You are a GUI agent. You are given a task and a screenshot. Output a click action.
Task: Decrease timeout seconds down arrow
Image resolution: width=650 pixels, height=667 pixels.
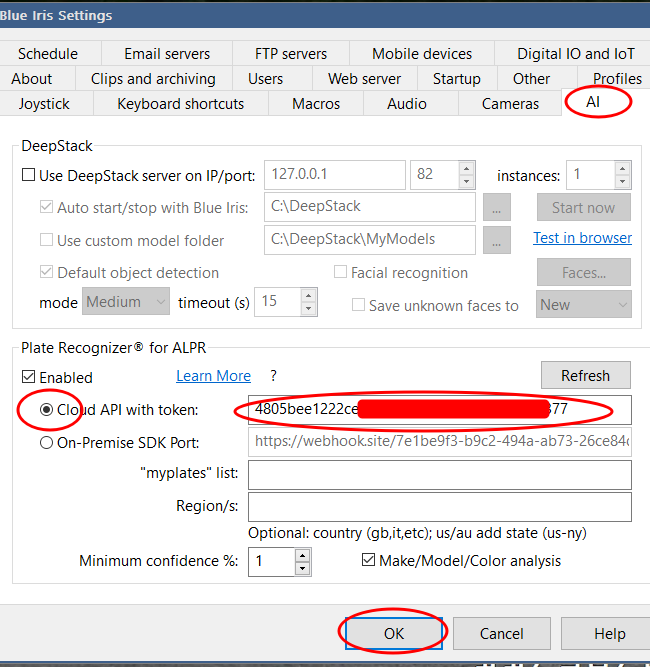click(x=309, y=309)
